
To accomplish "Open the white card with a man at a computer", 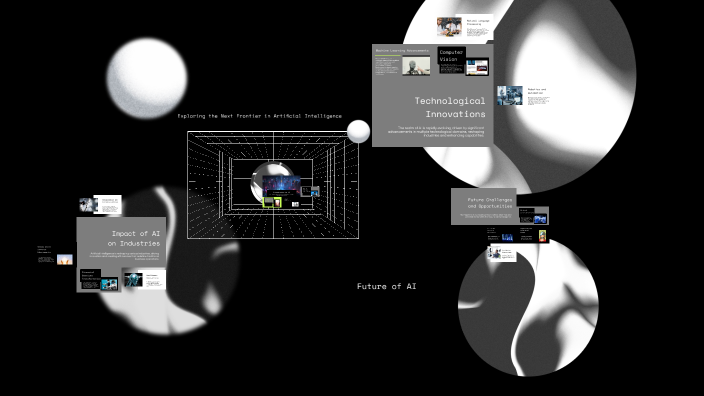I will 502,254.
